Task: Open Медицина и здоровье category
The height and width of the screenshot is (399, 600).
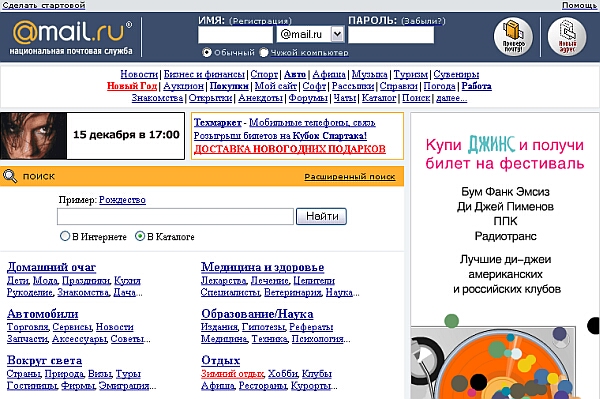Action: [x=262, y=267]
